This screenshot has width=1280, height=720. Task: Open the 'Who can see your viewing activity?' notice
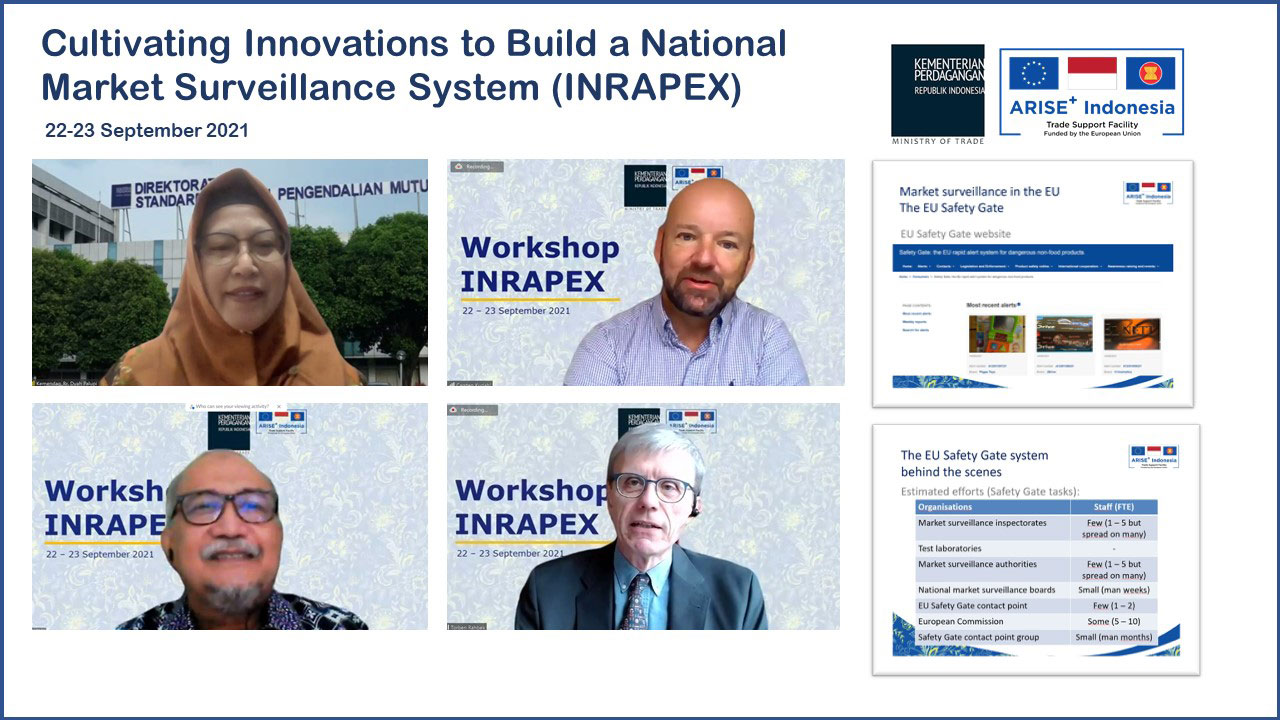click(230, 407)
